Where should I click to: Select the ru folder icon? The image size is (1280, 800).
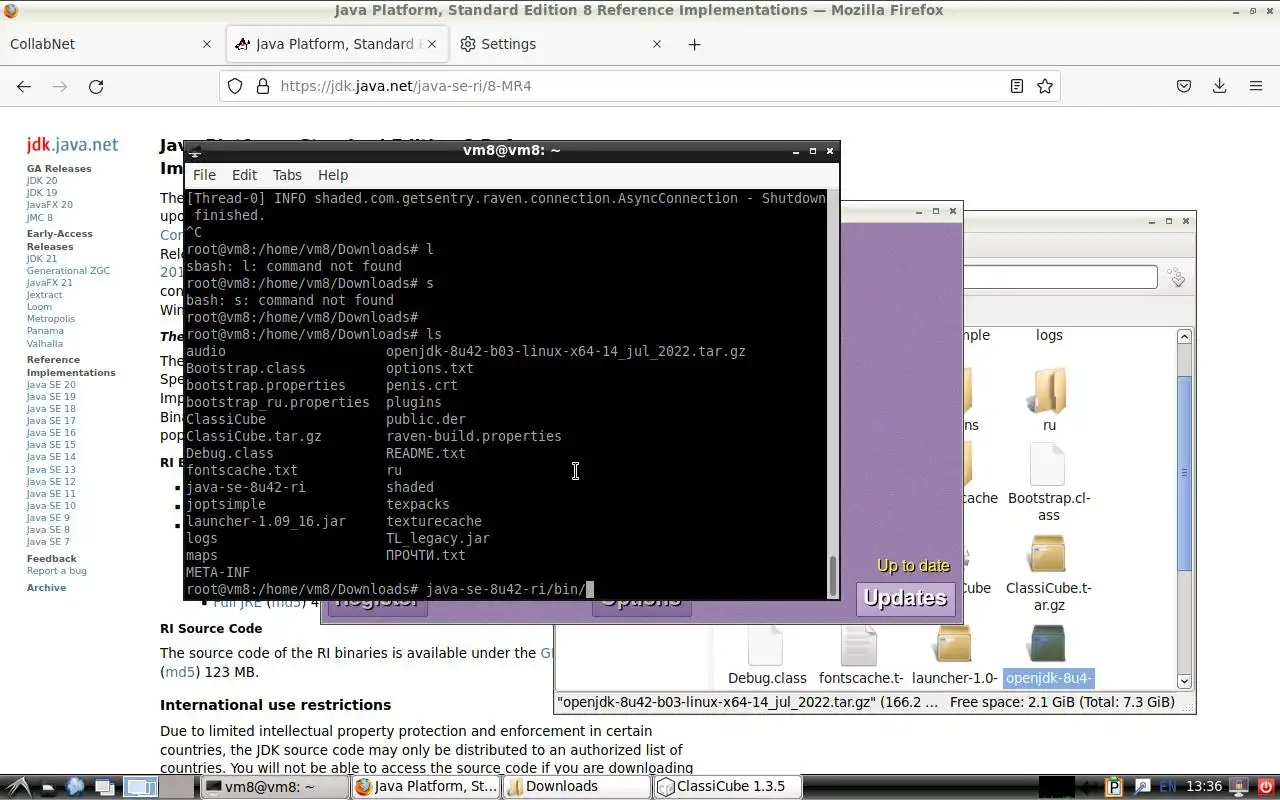[x=1049, y=390]
